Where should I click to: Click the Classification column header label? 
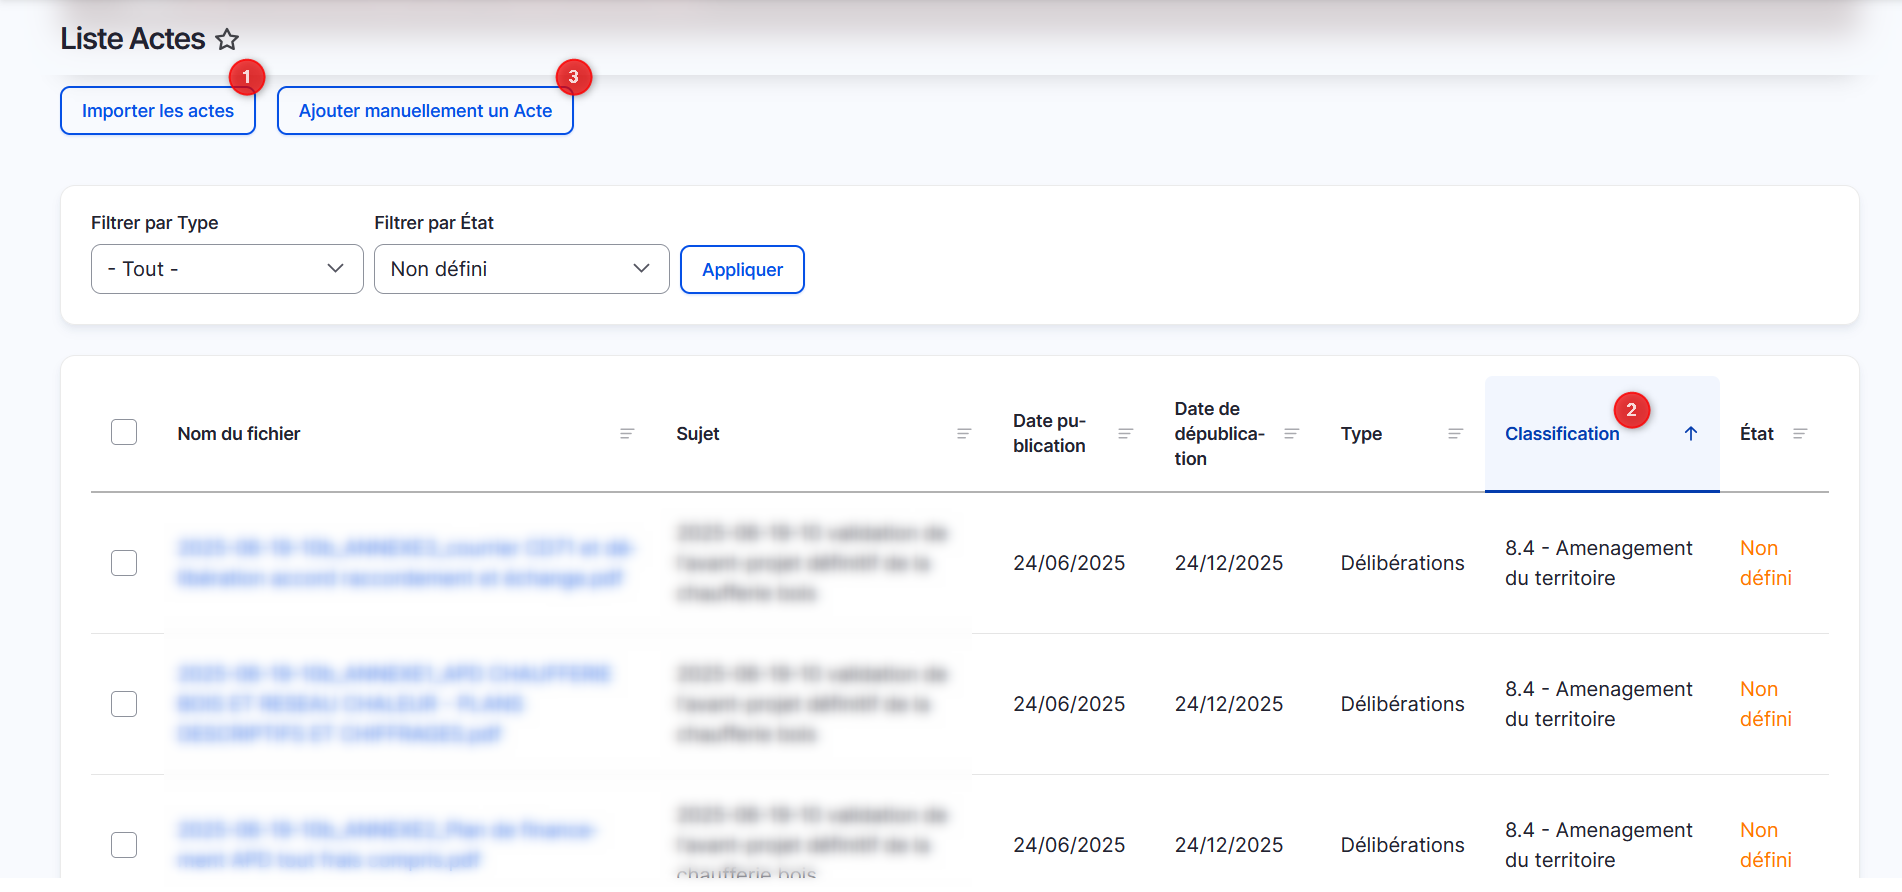tap(1562, 434)
